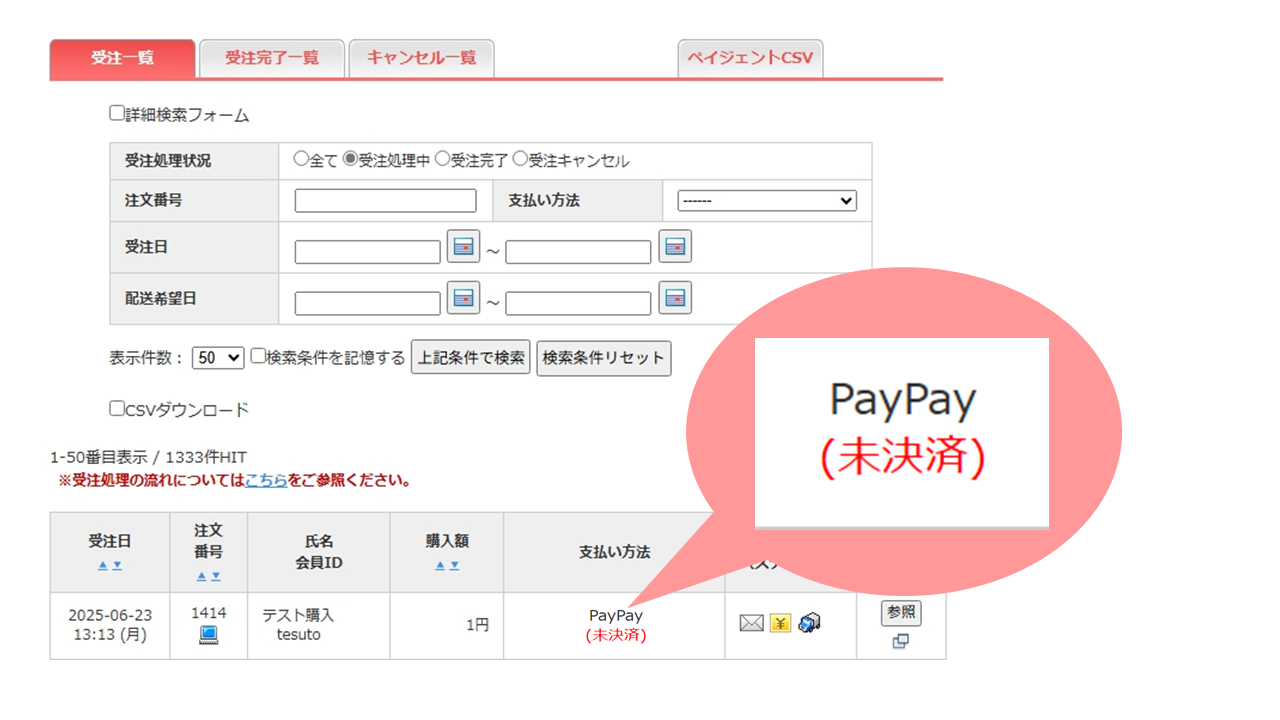Open calendar for 配送希望日 end date
The height and width of the screenshot is (720, 1280).
(x=675, y=298)
